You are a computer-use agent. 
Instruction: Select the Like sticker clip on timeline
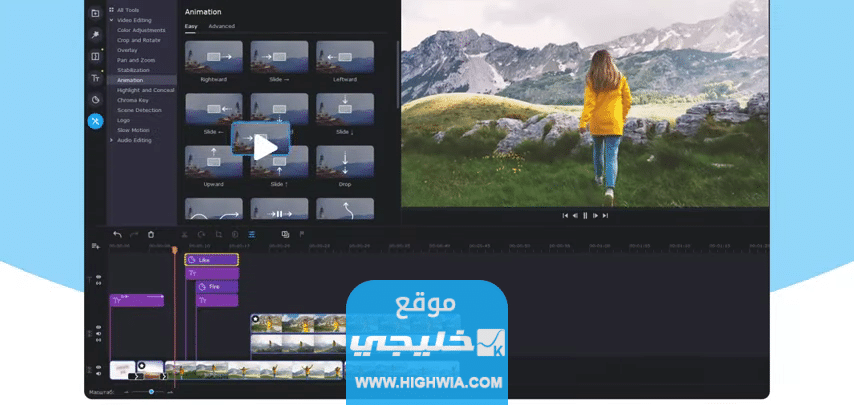[211, 260]
